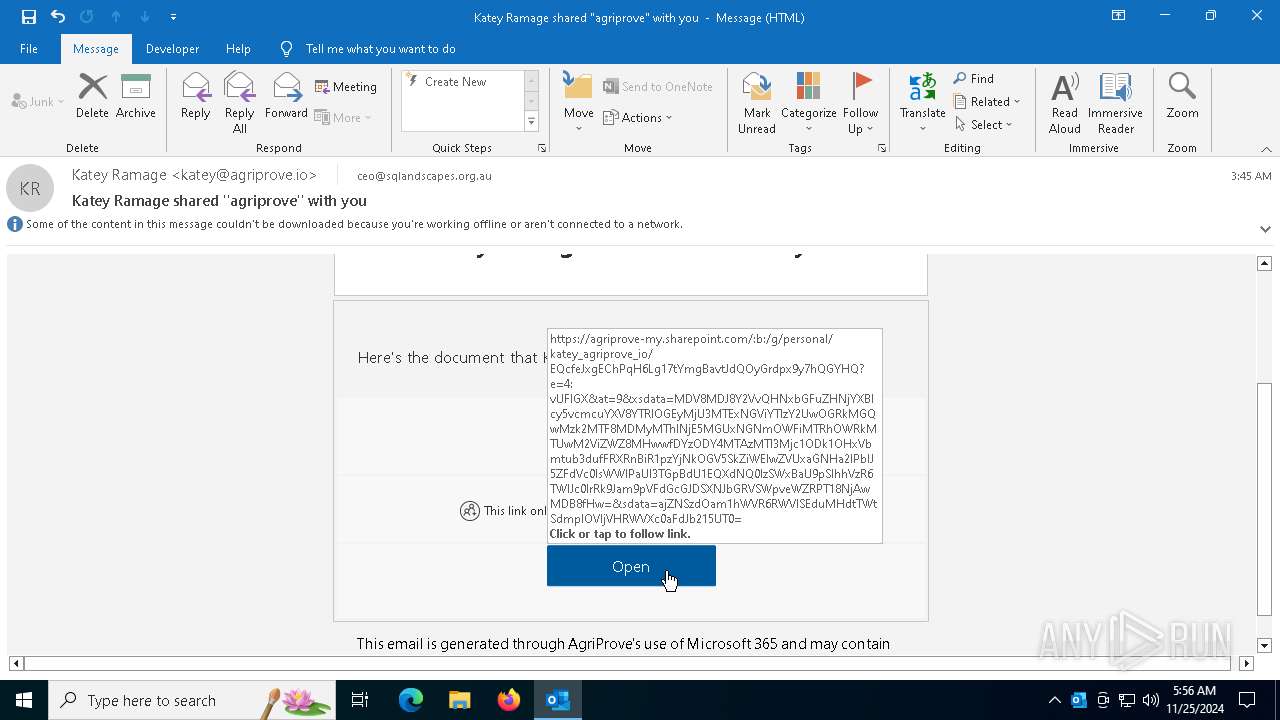Screen dimensions: 1280x720
Task: Open the Windows Start menu
Action: [x=24, y=700]
